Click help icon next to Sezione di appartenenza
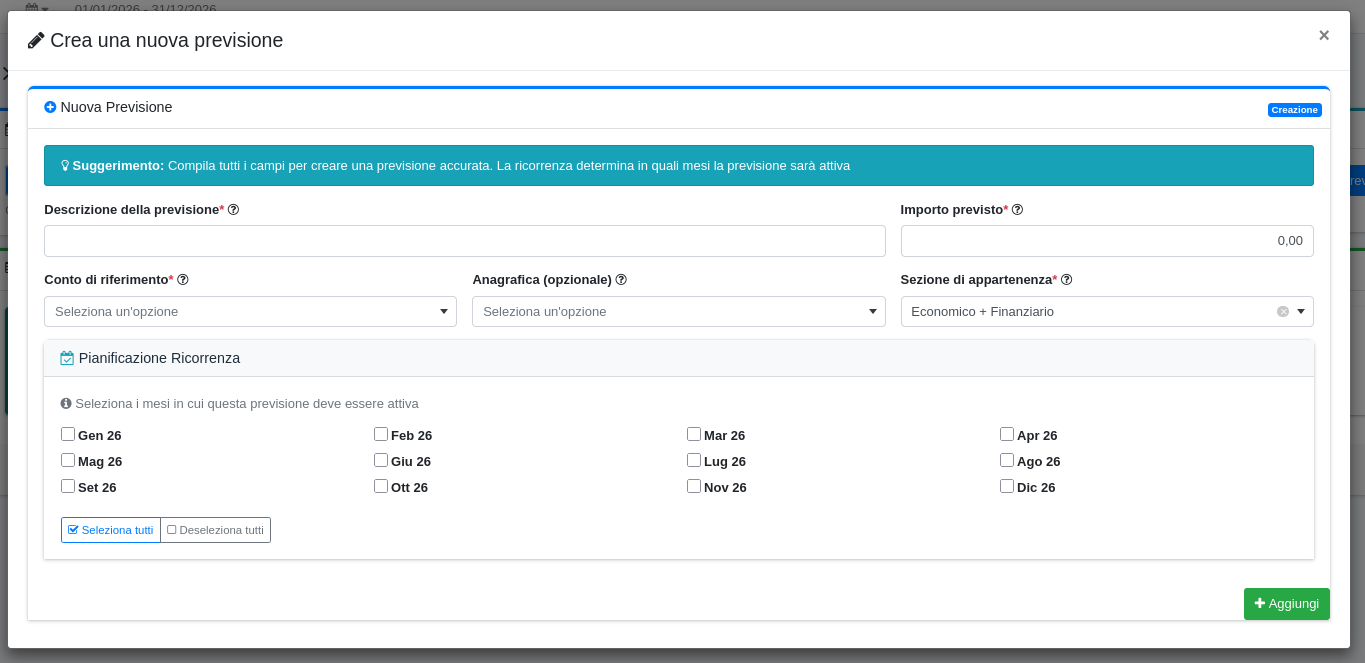This screenshot has width=1365, height=663. click(x=1066, y=280)
